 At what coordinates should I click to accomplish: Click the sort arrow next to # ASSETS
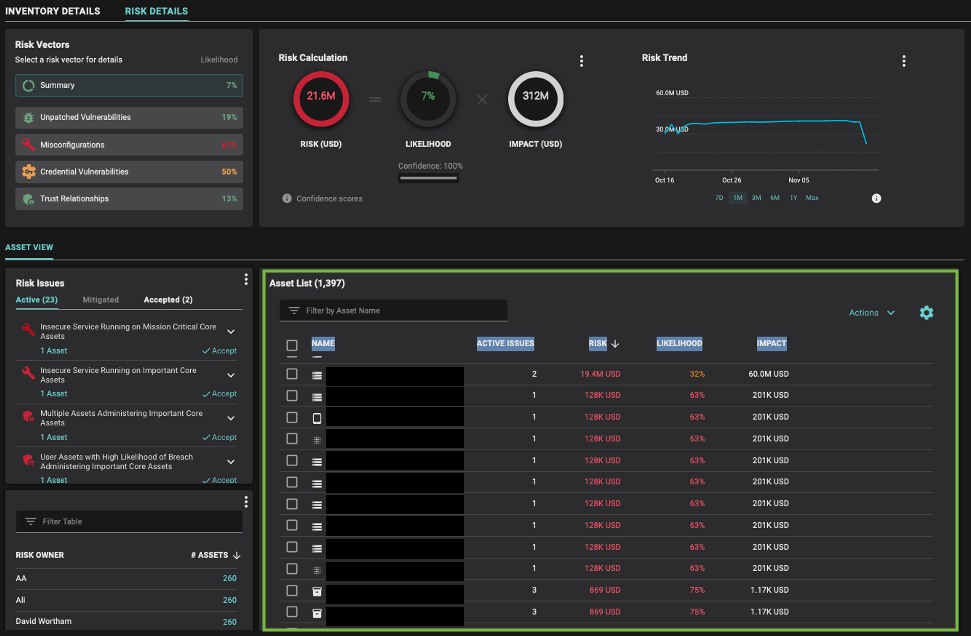(x=237, y=555)
